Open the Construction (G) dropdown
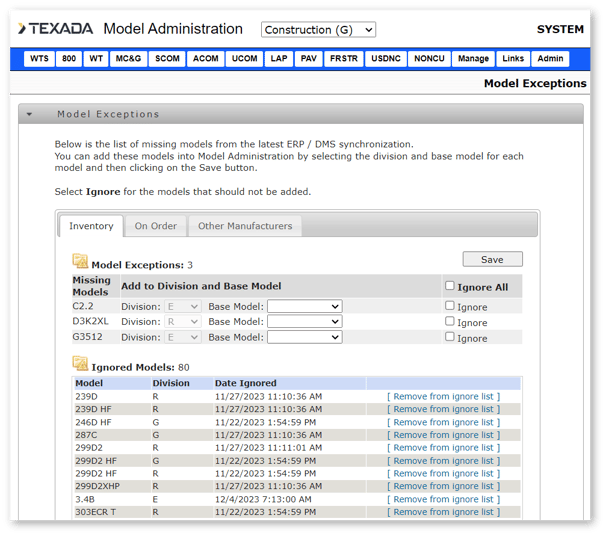 point(318,30)
